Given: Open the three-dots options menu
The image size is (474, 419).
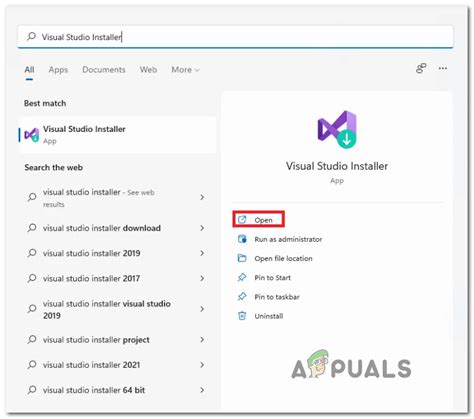Looking at the screenshot, I should point(443,68).
